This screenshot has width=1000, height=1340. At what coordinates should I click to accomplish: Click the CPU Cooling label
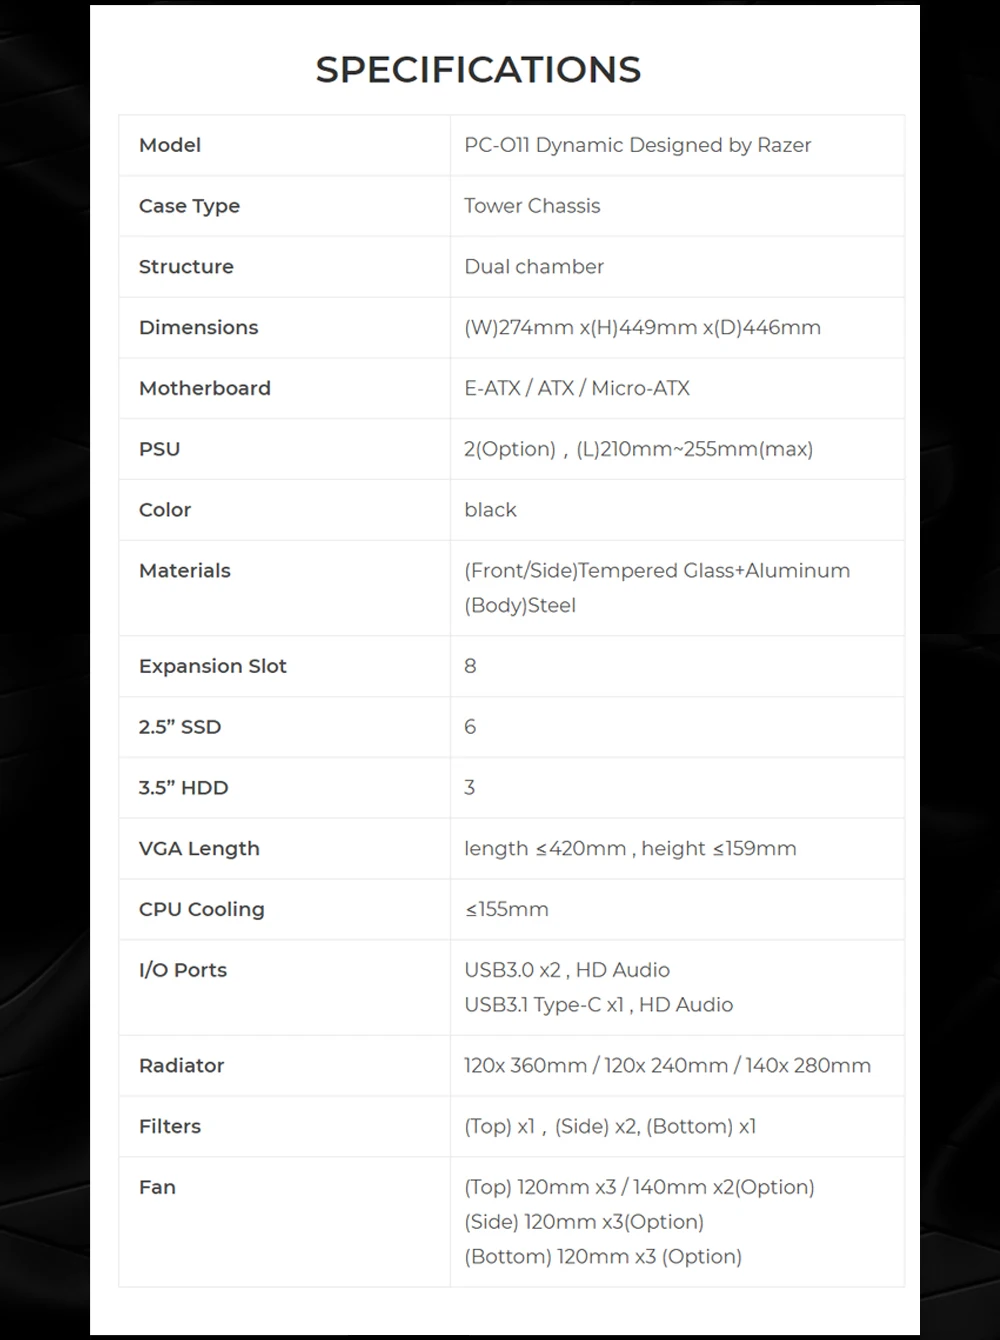coord(202,910)
